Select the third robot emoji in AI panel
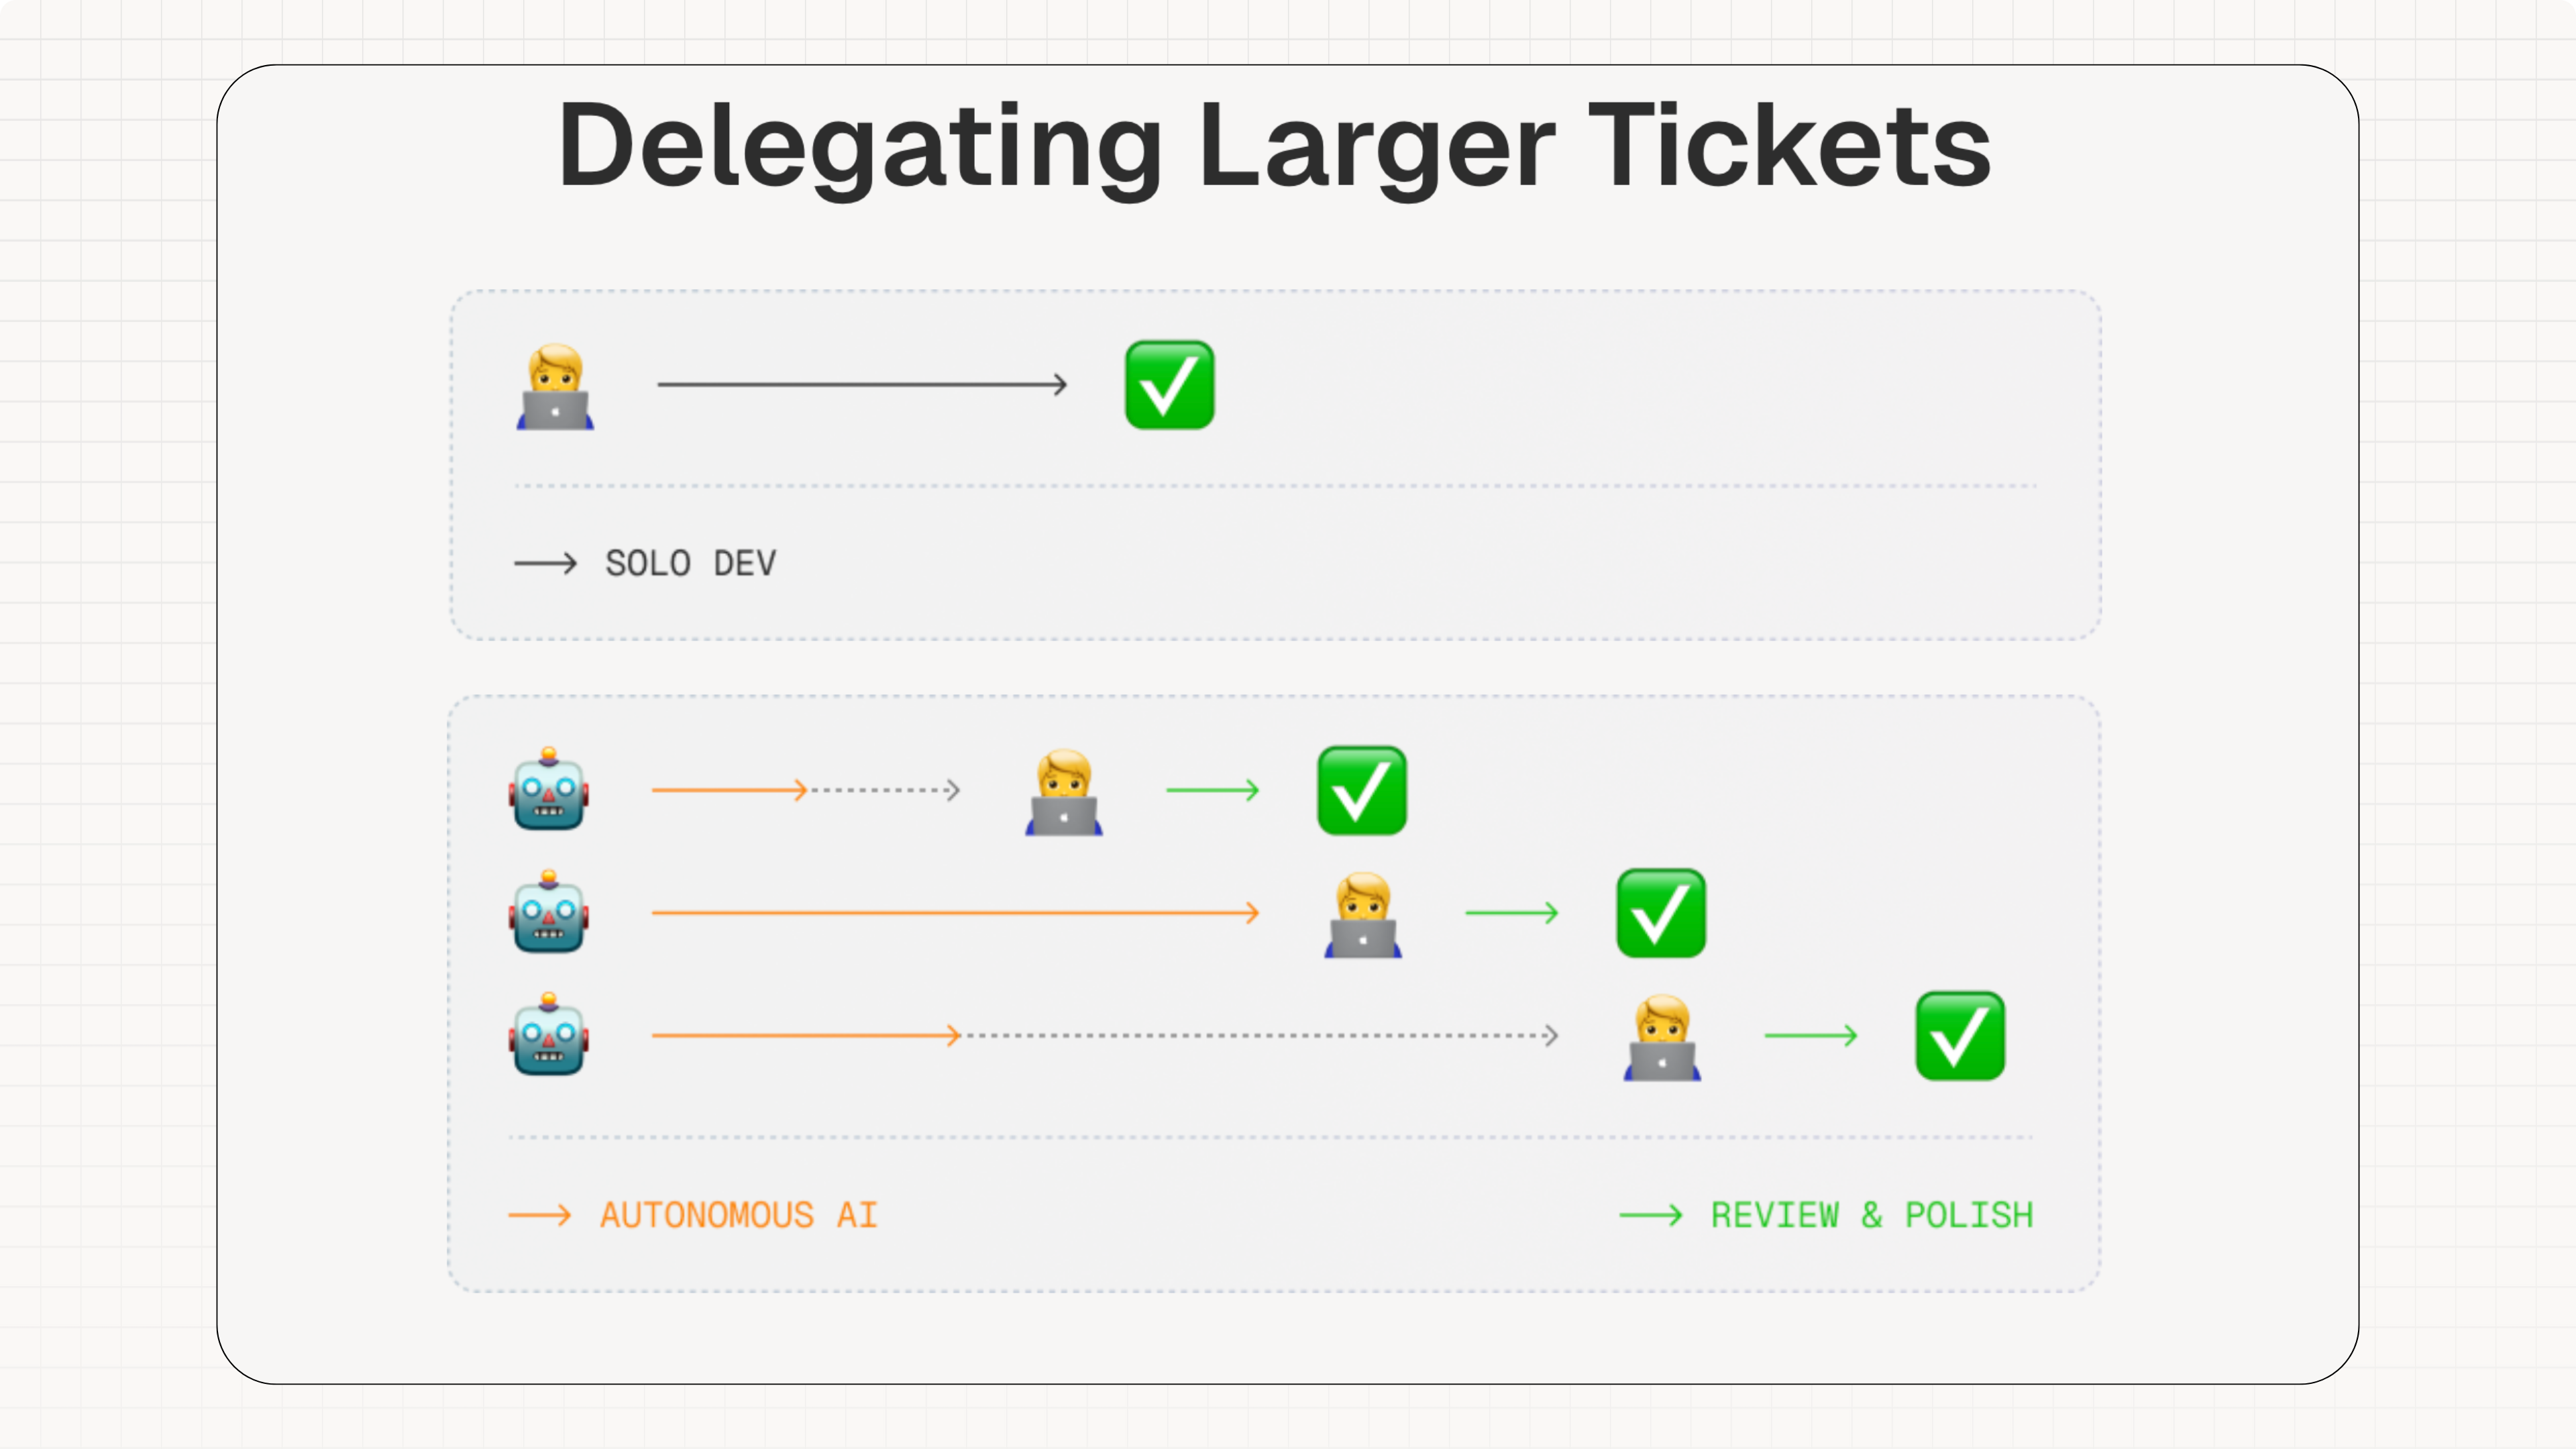 coord(549,1034)
